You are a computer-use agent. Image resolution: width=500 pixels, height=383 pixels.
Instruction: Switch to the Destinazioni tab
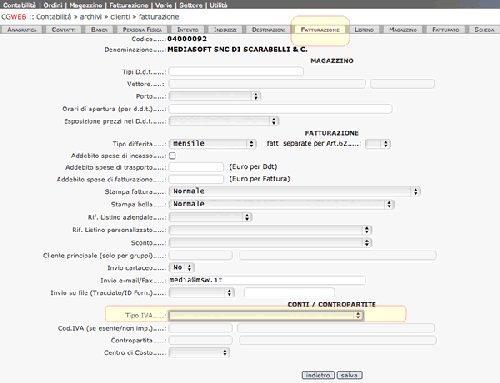click(268, 30)
